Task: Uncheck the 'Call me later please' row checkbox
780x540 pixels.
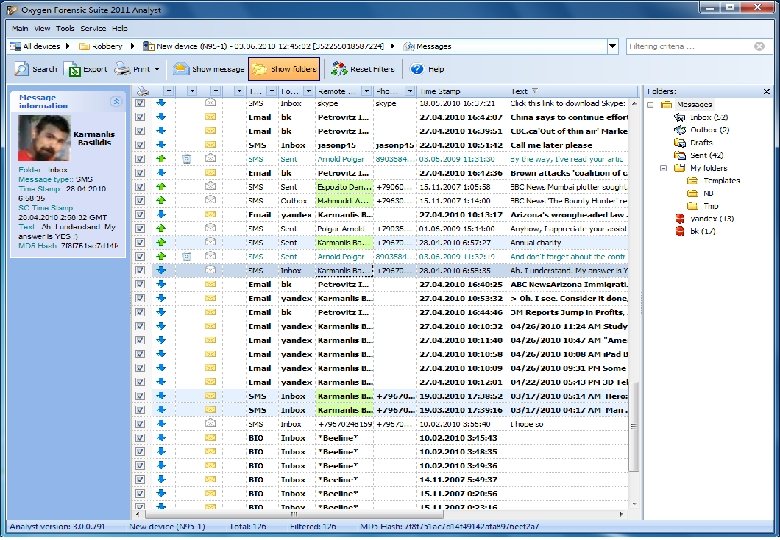Action: coord(140,145)
